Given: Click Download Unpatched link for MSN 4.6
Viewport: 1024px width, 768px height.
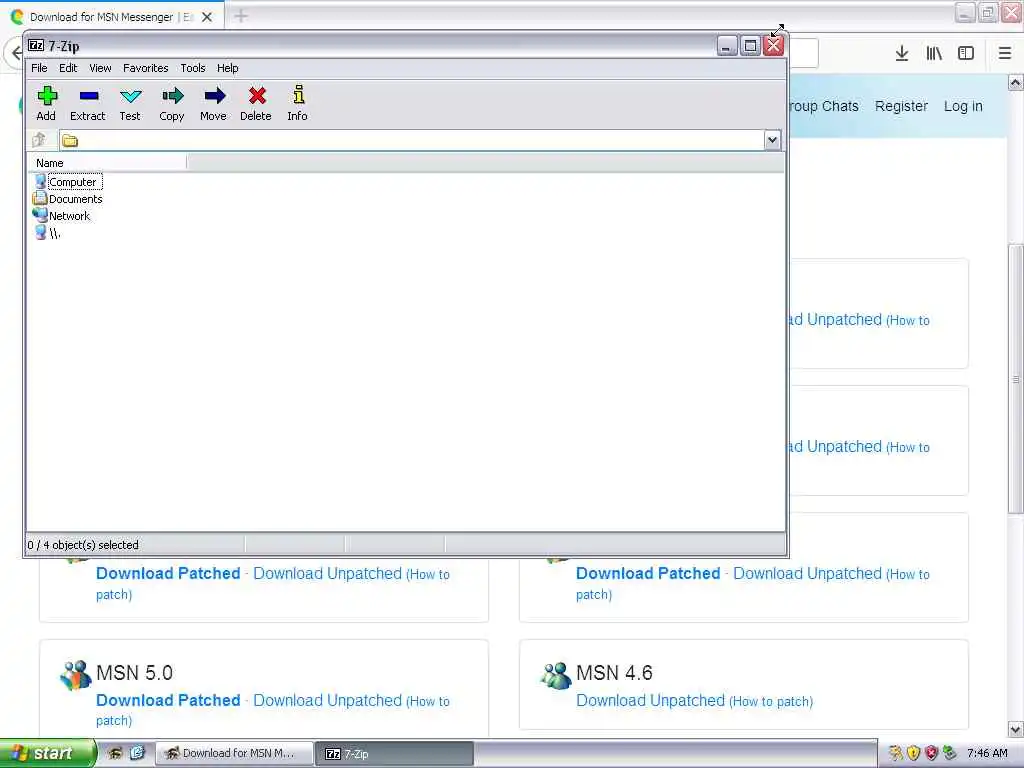Looking at the screenshot, I should click(x=650, y=700).
